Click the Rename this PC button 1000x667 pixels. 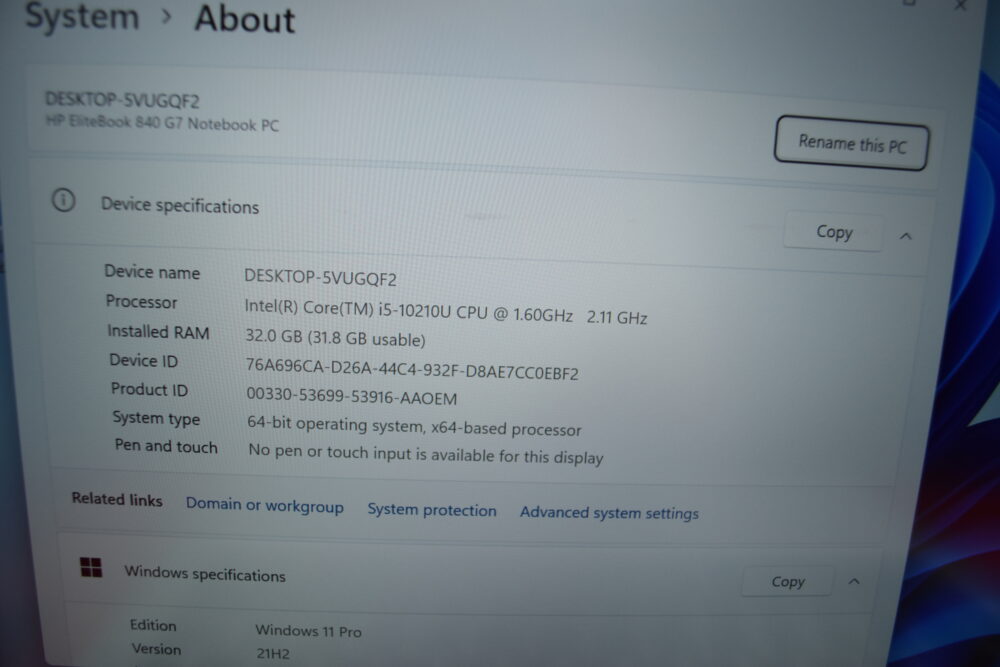pyautogui.click(x=851, y=143)
